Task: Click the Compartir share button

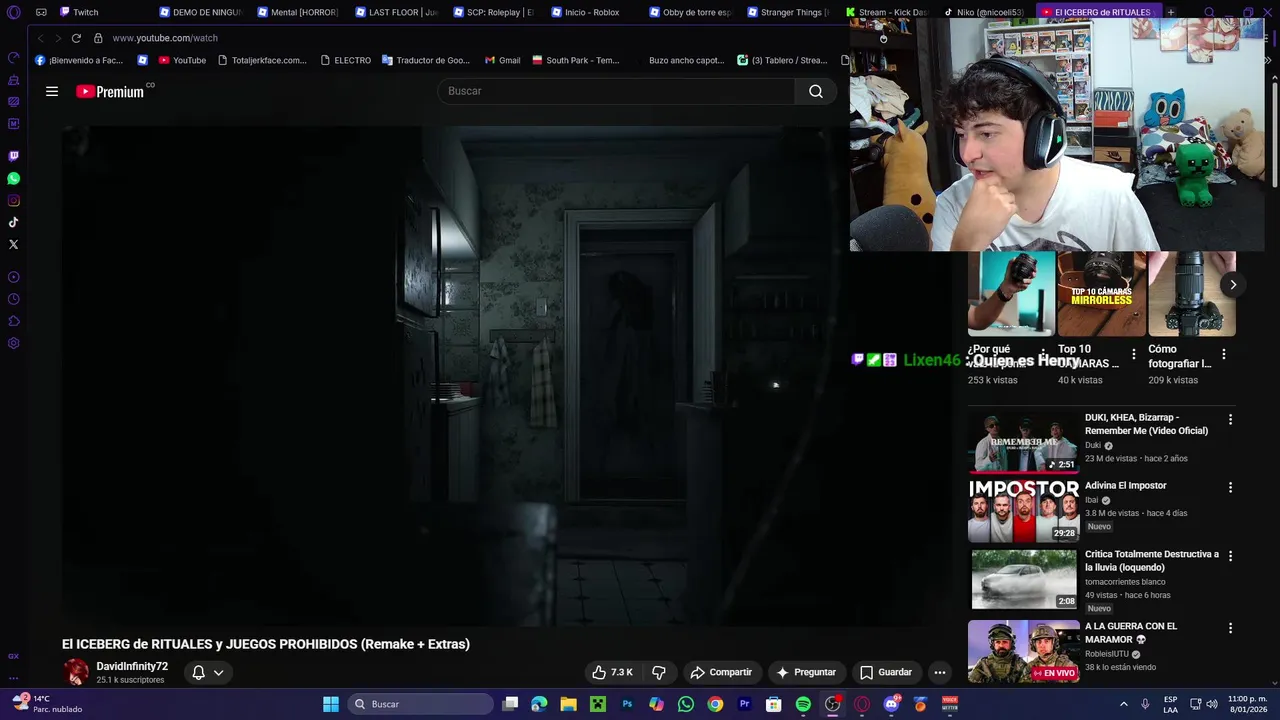Action: (x=721, y=672)
